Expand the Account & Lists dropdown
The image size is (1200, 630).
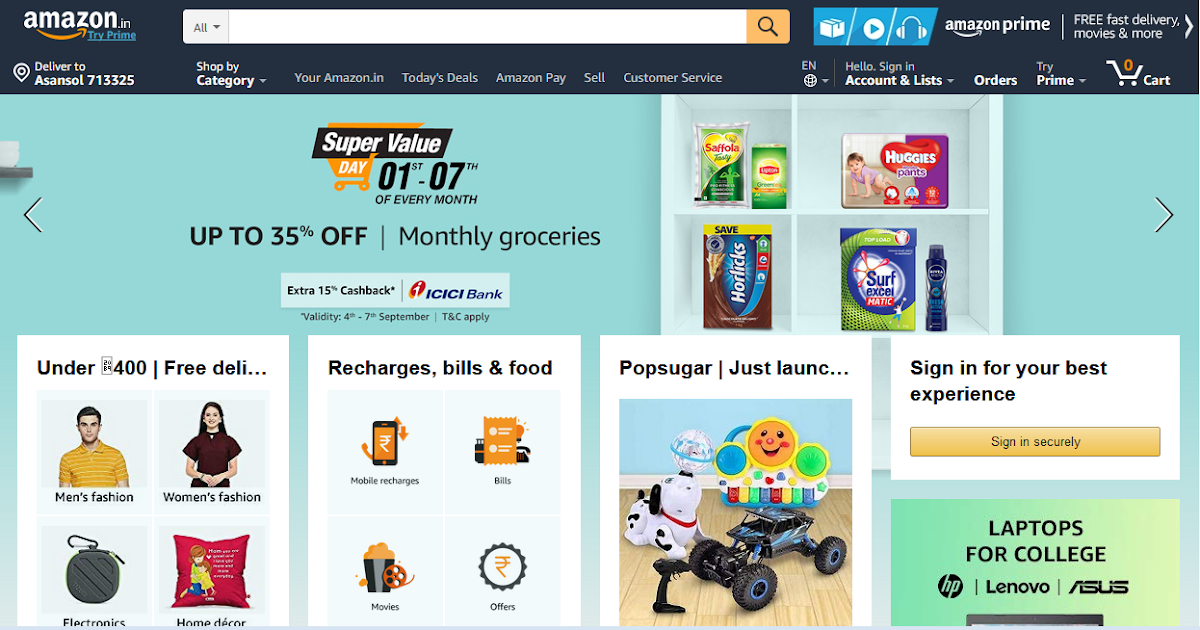[x=899, y=73]
